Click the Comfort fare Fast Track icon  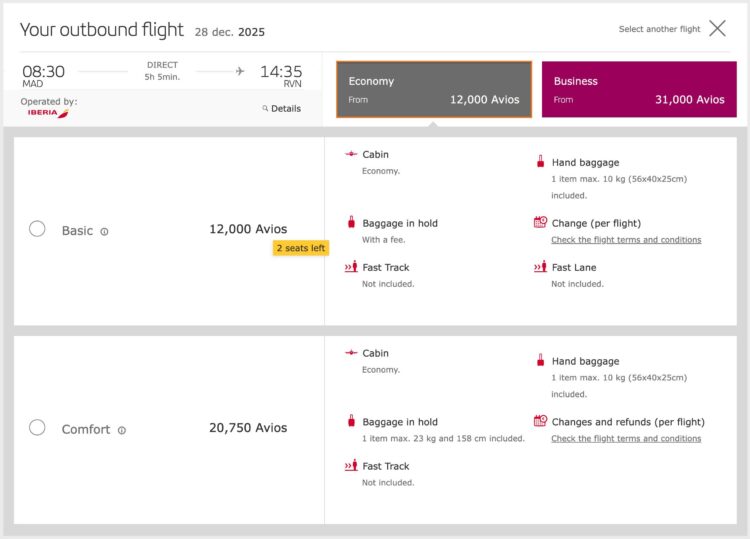351,465
